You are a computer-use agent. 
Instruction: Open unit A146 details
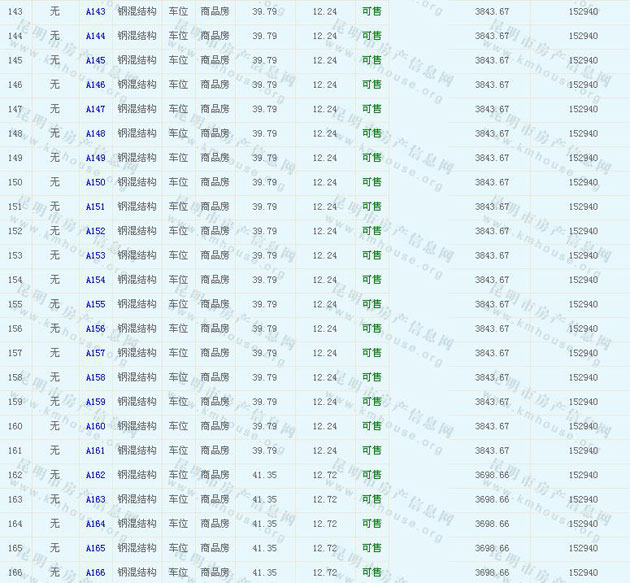(x=95, y=85)
